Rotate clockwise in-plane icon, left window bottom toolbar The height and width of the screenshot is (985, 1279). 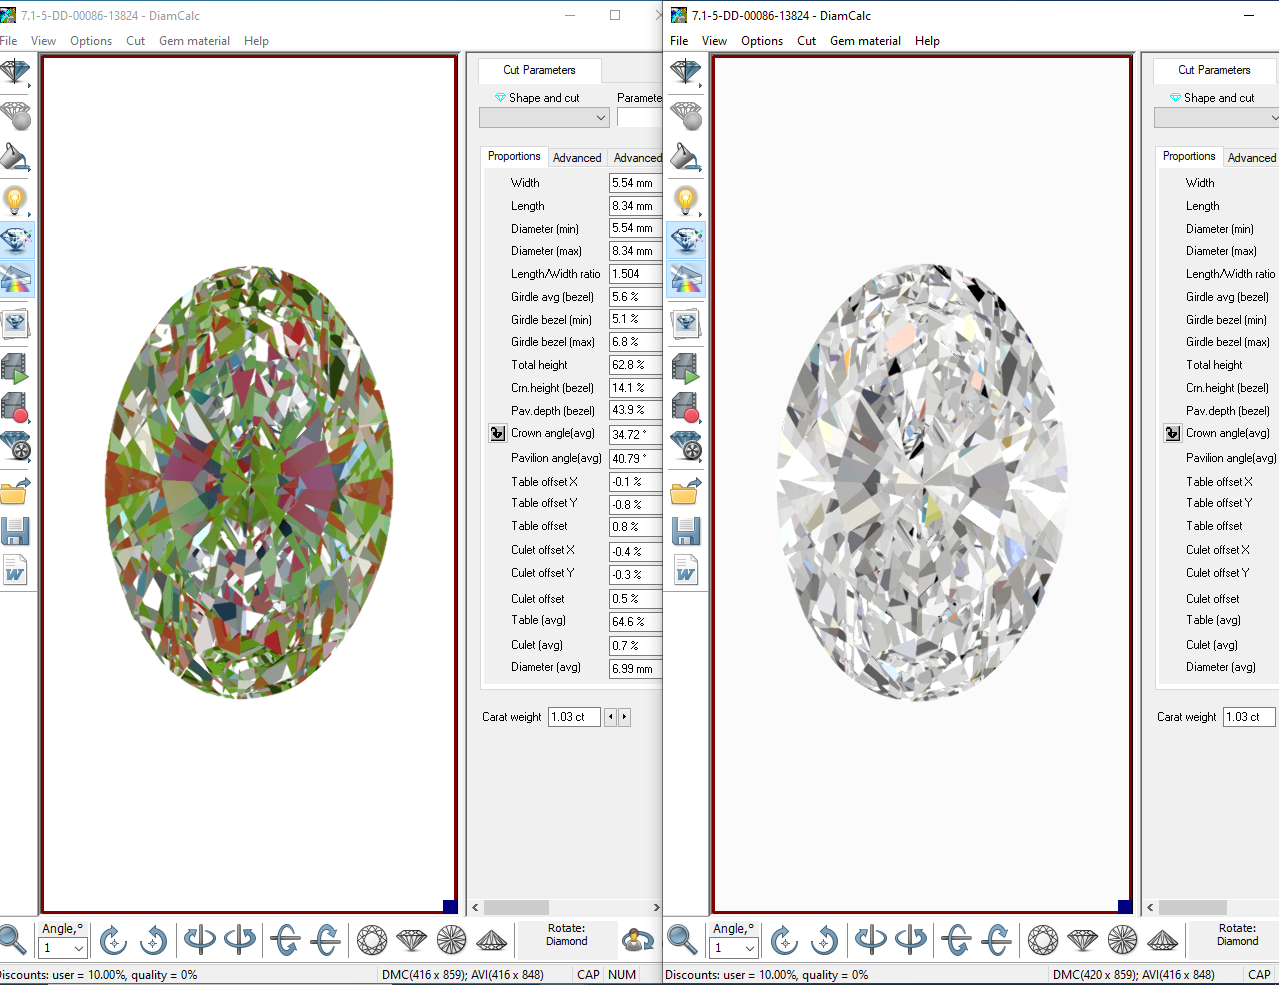[113, 940]
